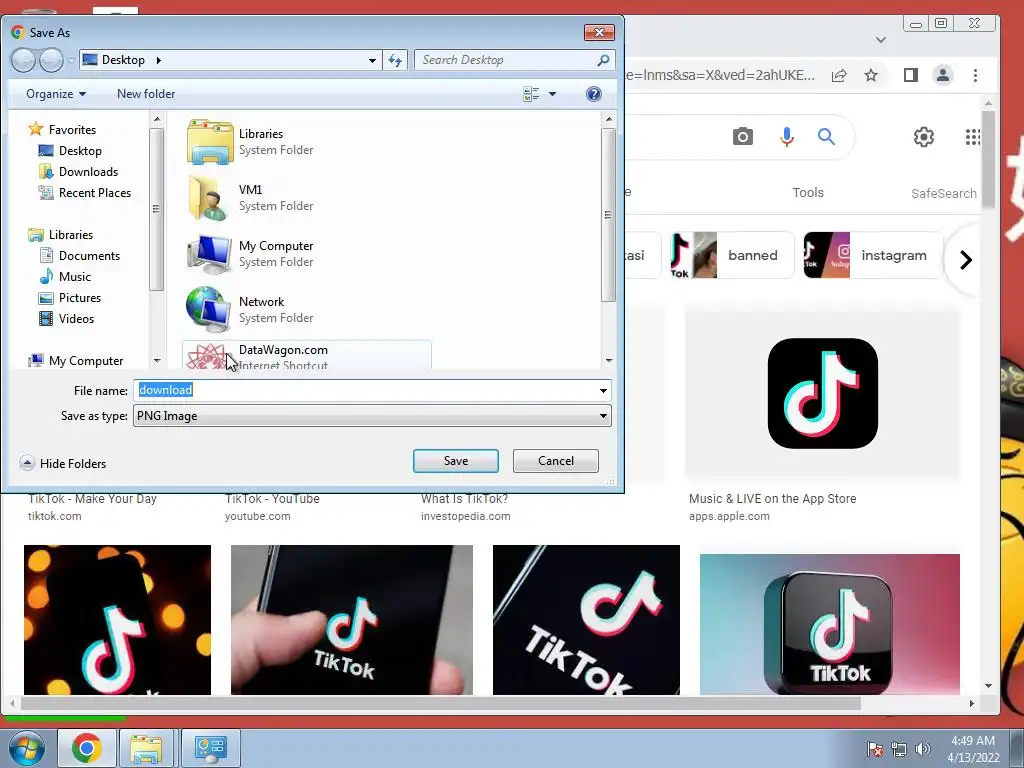Create a New folder
Image resolution: width=1024 pixels, height=768 pixels.
point(146,94)
